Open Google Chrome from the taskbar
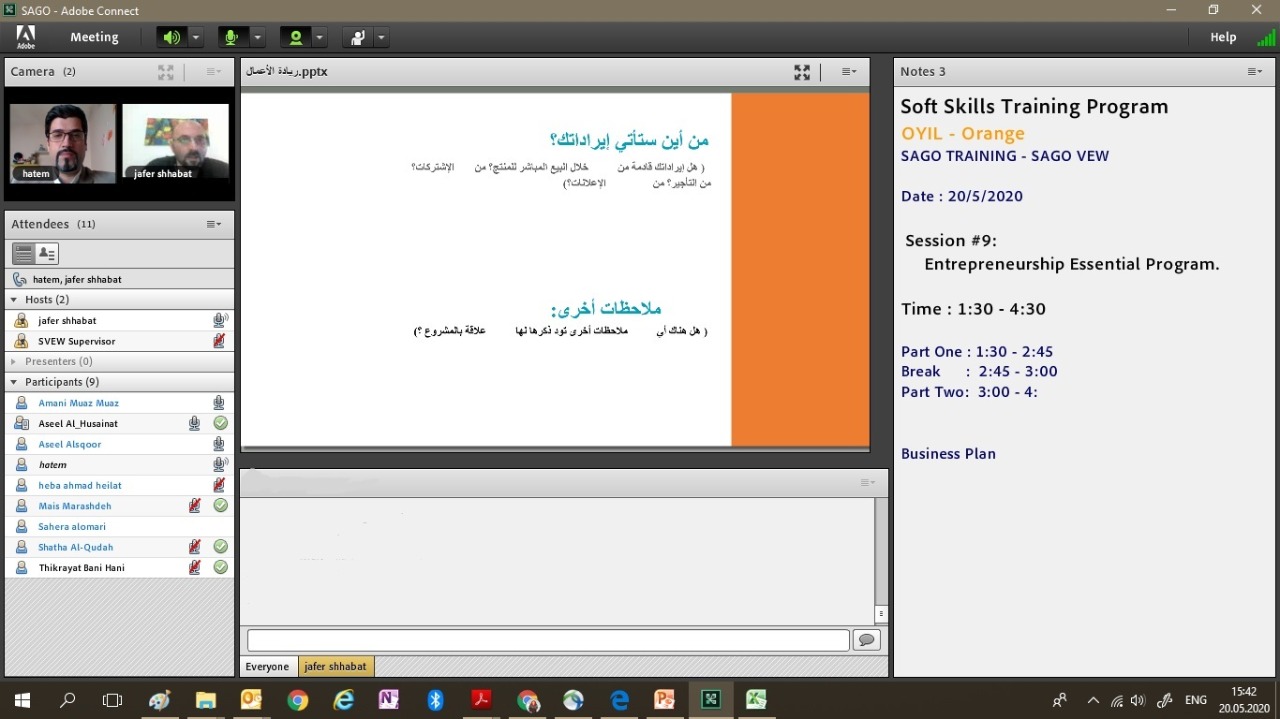Screen dimensions: 1280x719 [x=297, y=700]
